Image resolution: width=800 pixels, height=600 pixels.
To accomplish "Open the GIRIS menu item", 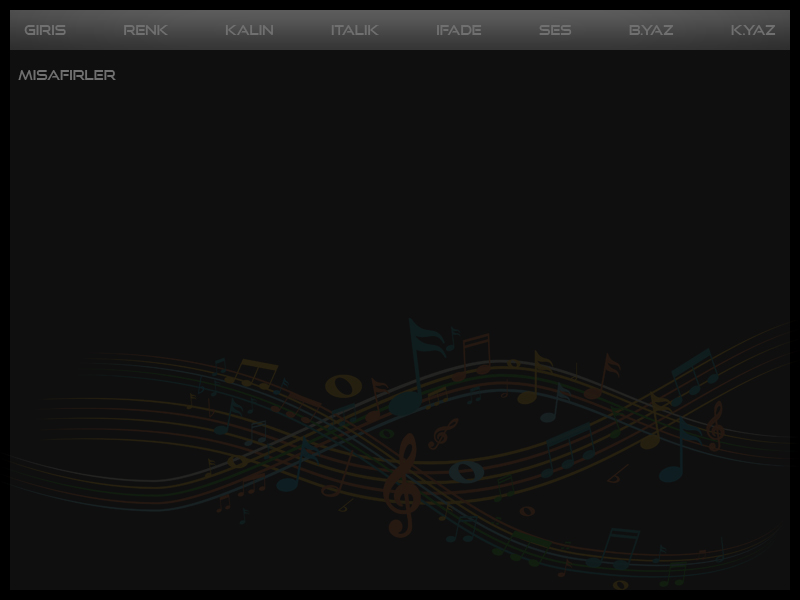I will (45, 30).
